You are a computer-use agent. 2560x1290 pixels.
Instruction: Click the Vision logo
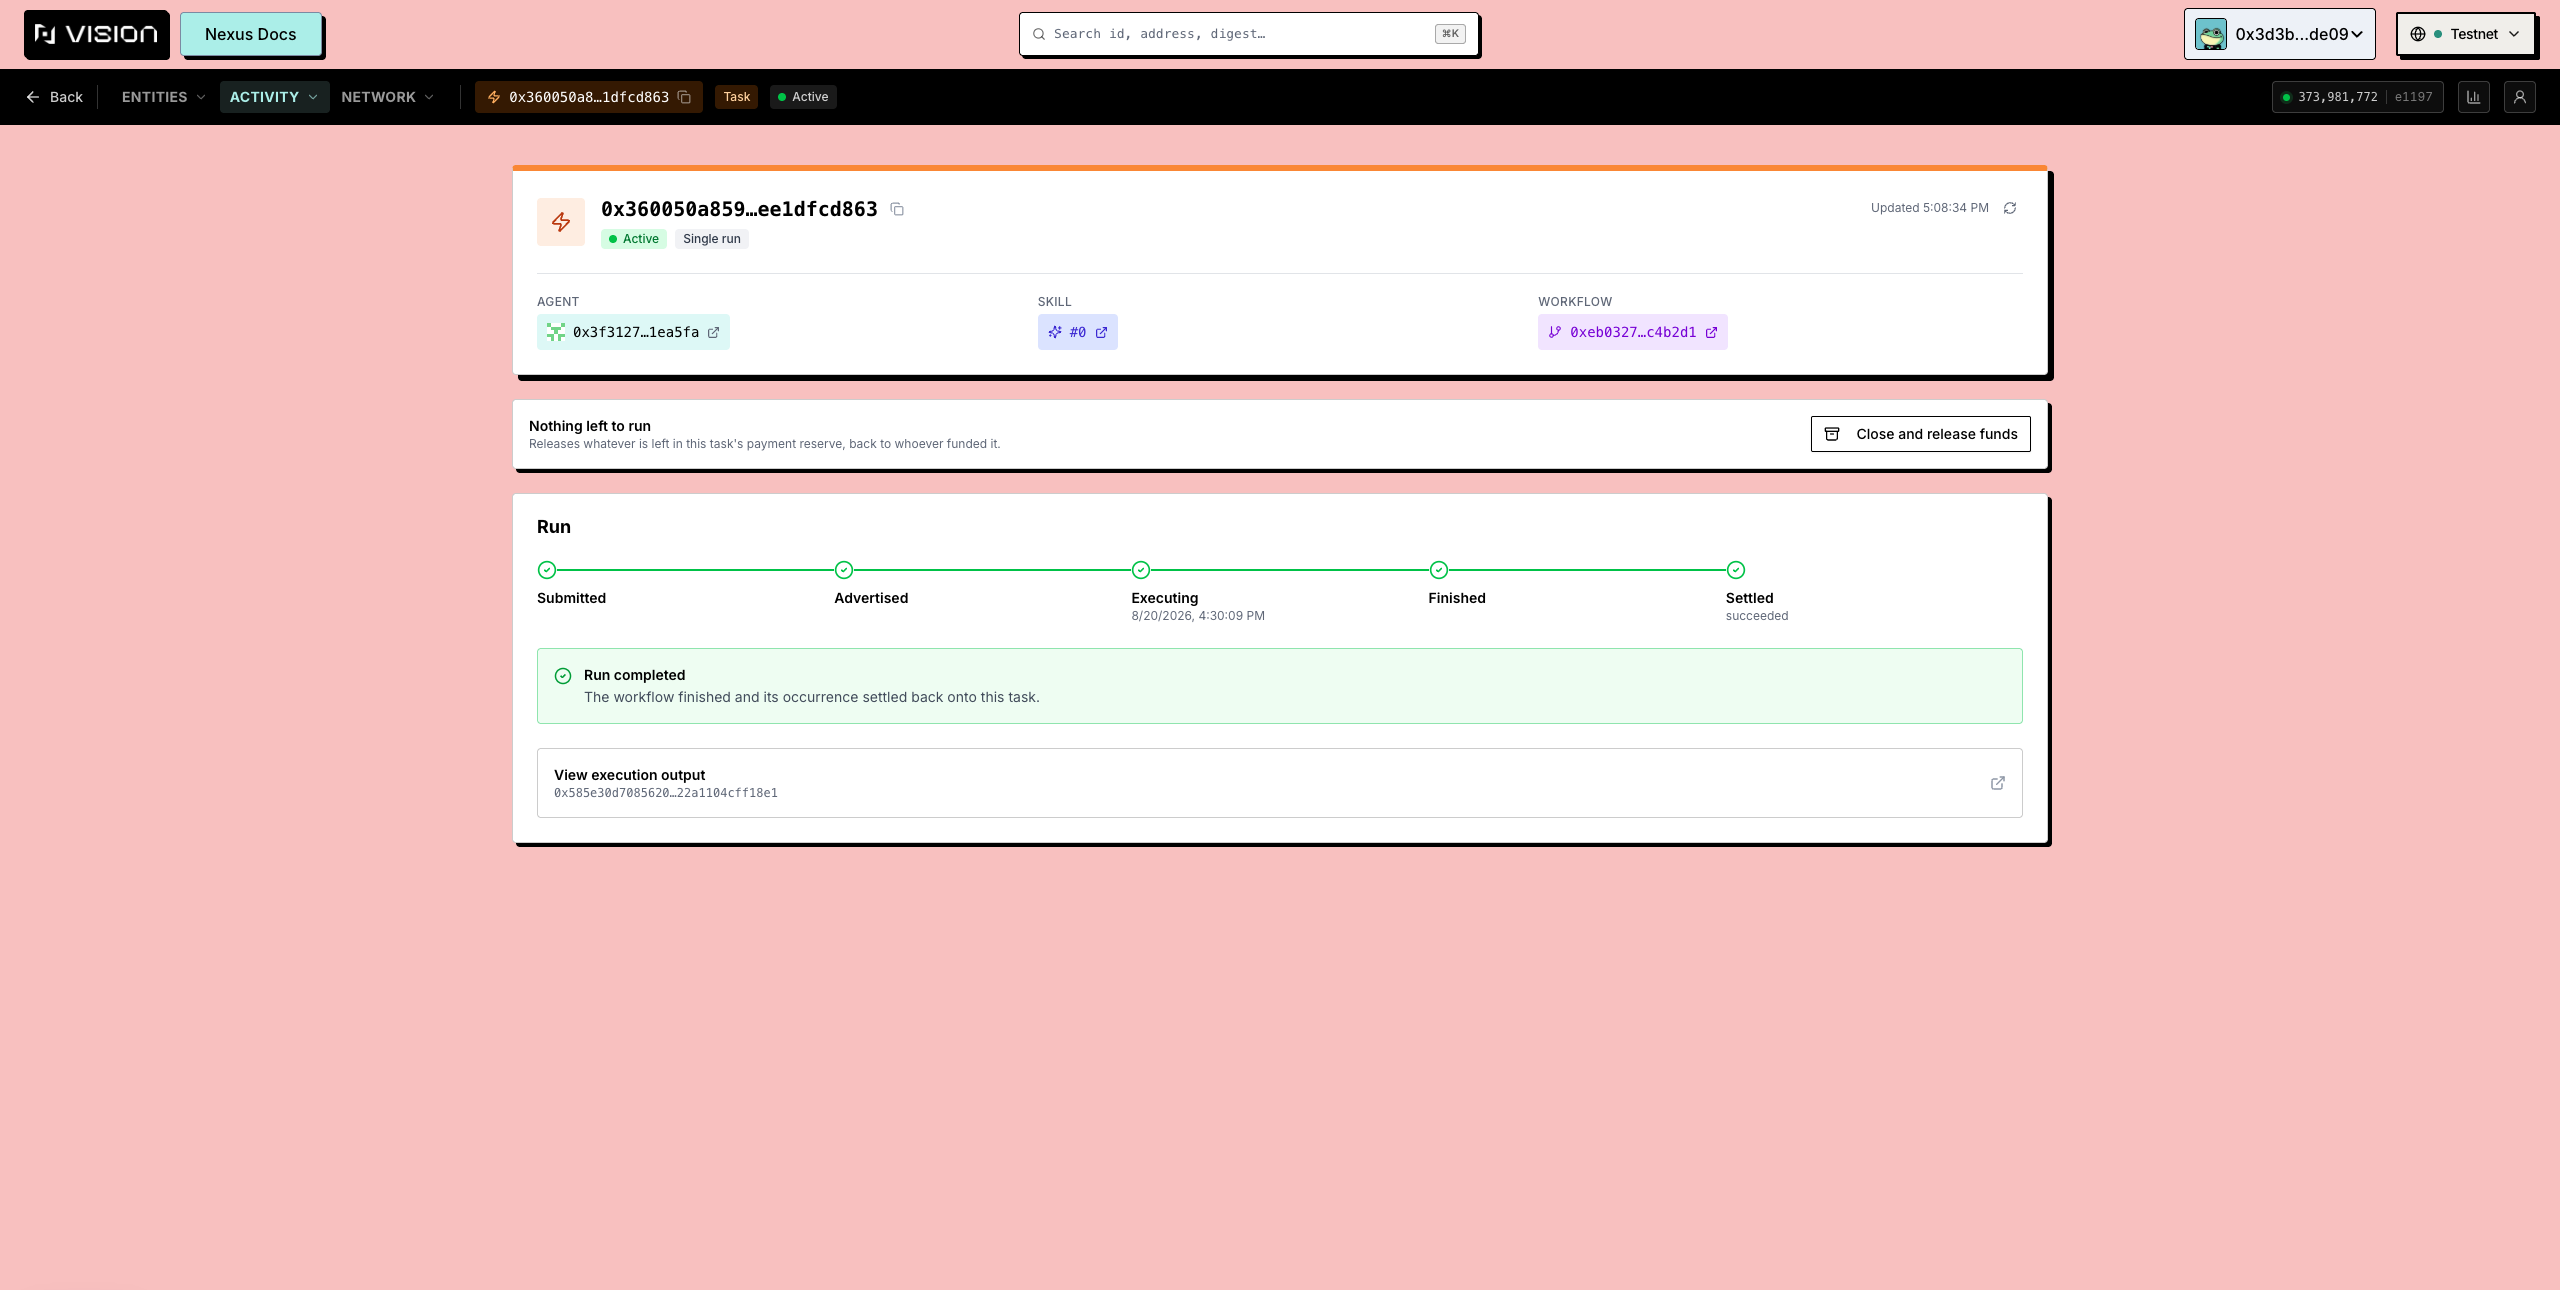point(96,34)
